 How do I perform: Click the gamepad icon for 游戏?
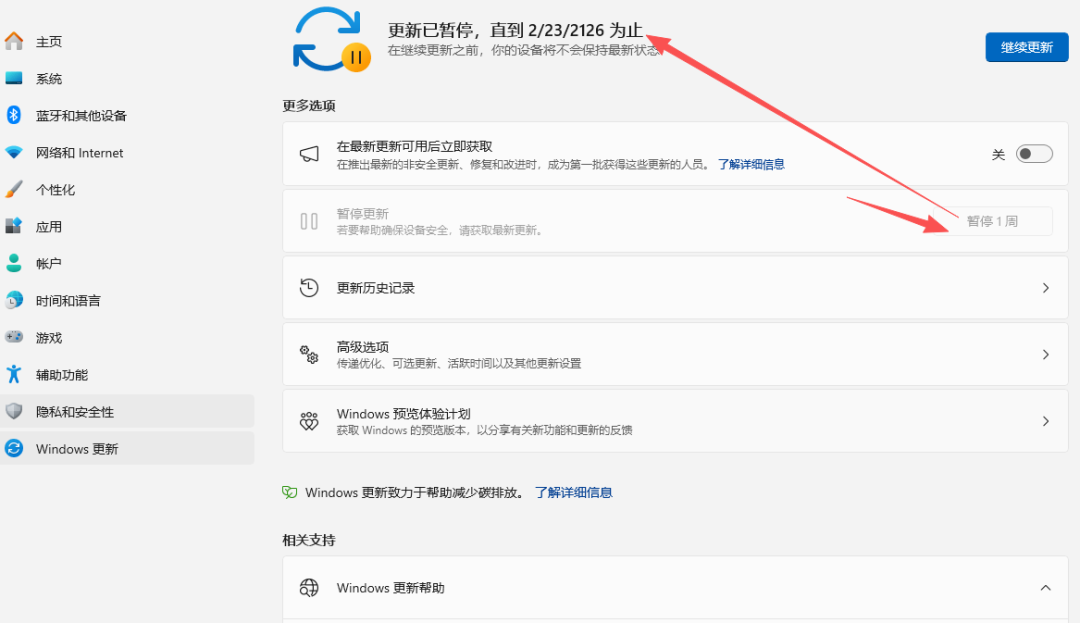(14, 337)
